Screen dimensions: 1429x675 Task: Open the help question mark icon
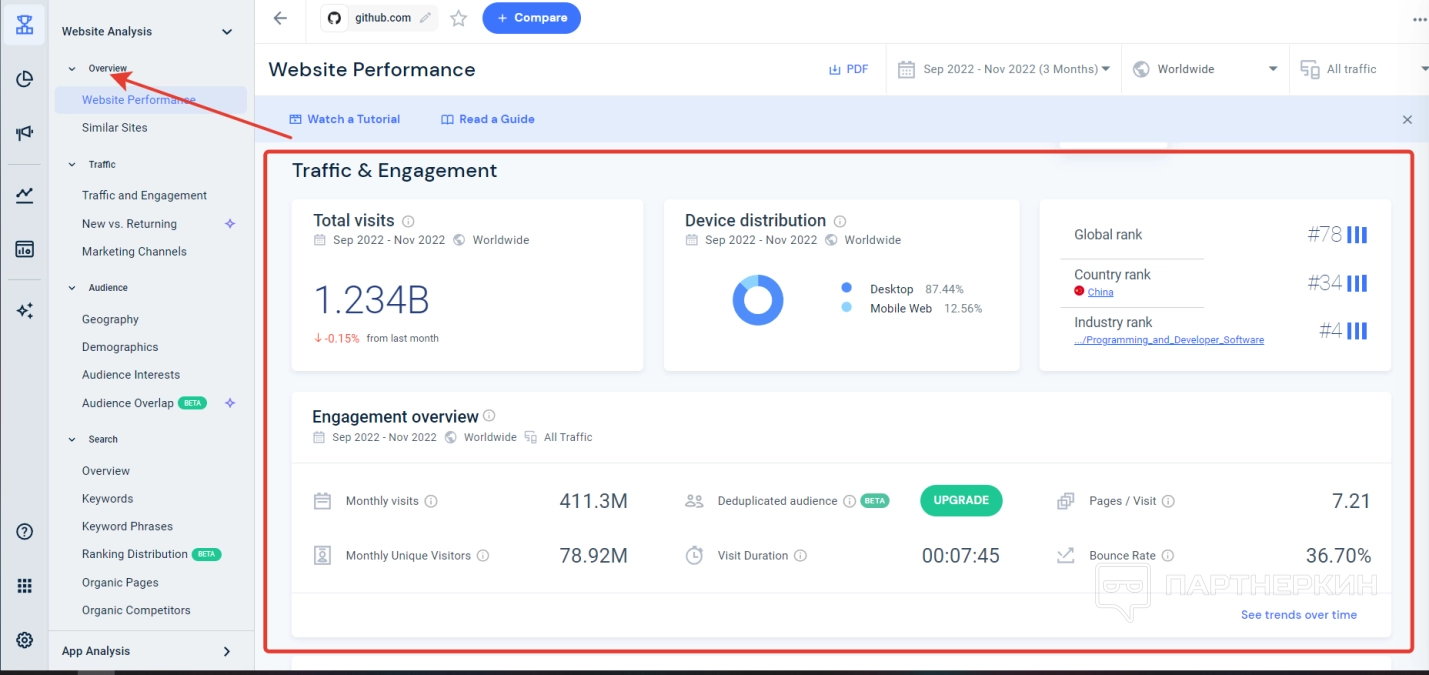[25, 532]
